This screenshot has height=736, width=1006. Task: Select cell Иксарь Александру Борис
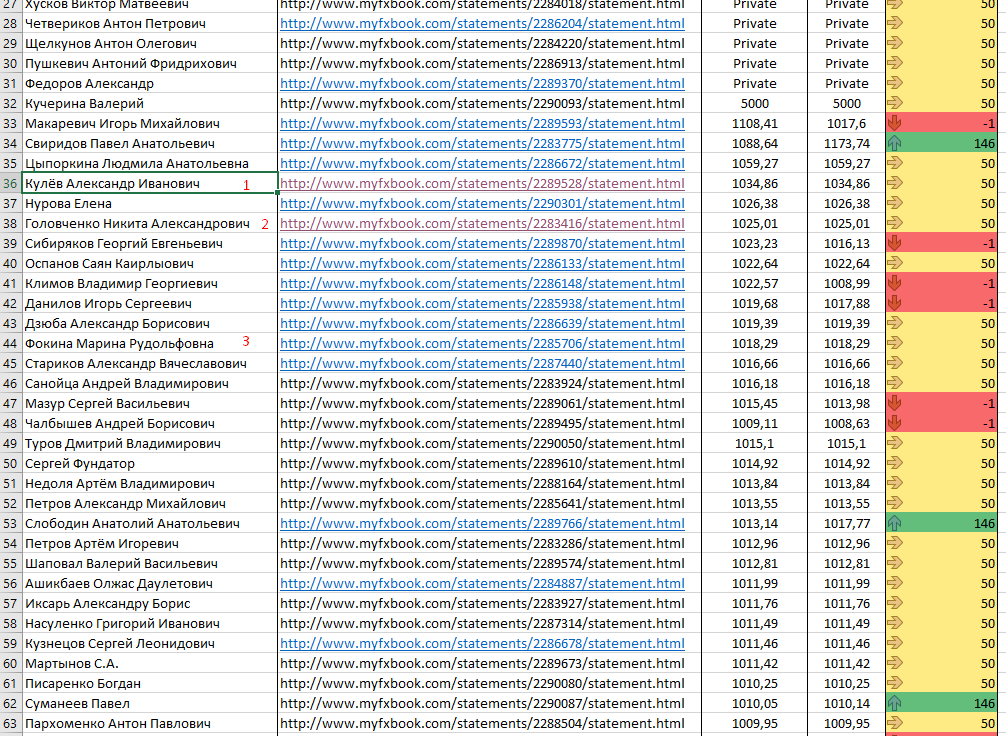pyautogui.click(x=149, y=603)
